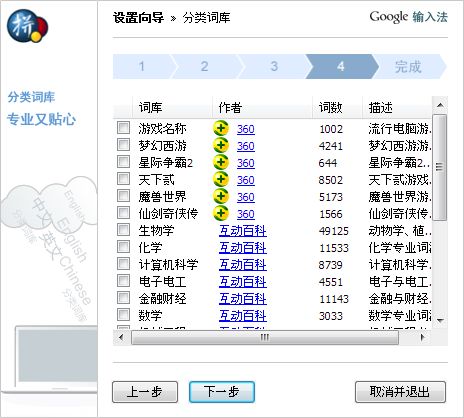This screenshot has height=418, width=464.
Task: Click the 360 icon in 游戏名称 row
Action: point(221,128)
